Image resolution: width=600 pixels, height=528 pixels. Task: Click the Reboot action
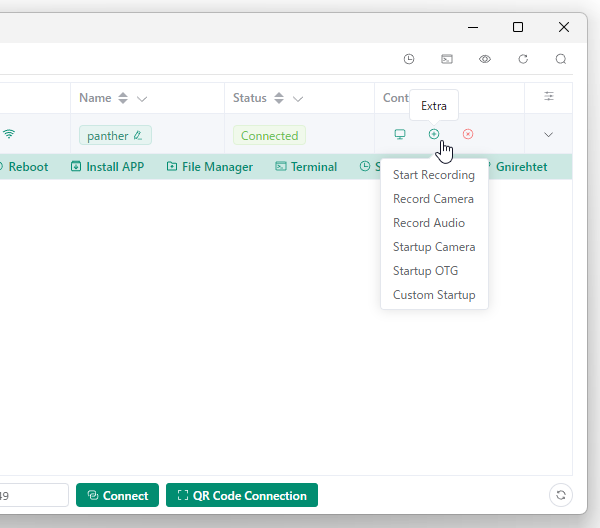tap(24, 167)
